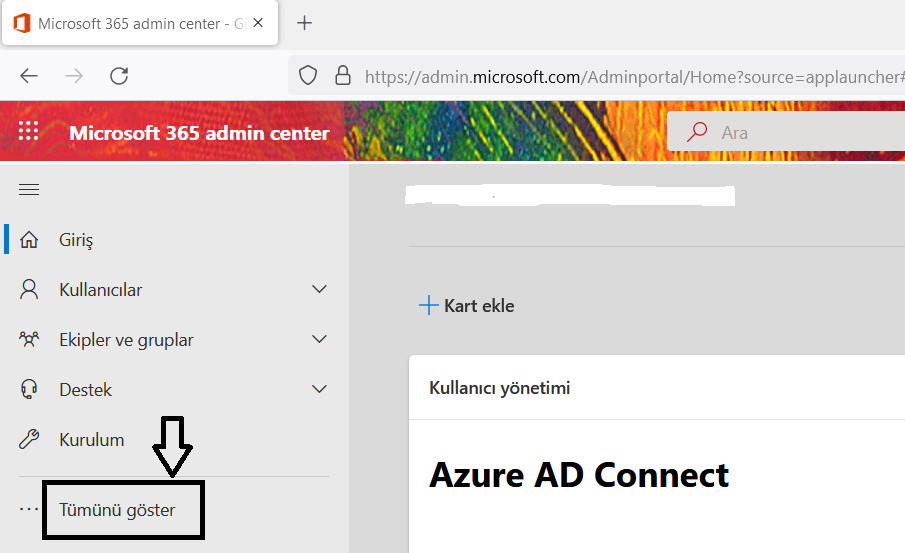The image size is (905, 553).
Task: Click the browser forward arrow
Action: (74, 76)
